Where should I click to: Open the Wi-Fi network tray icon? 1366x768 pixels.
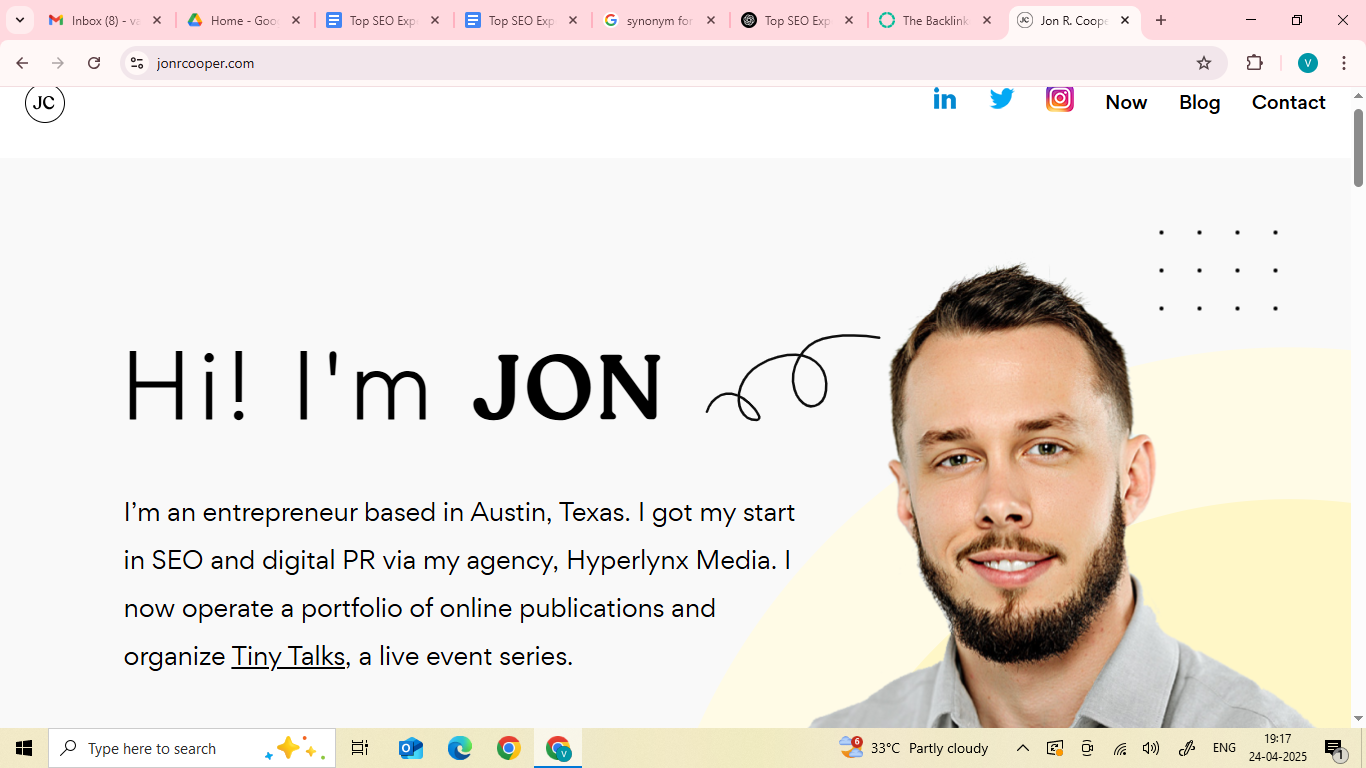pos(1120,748)
